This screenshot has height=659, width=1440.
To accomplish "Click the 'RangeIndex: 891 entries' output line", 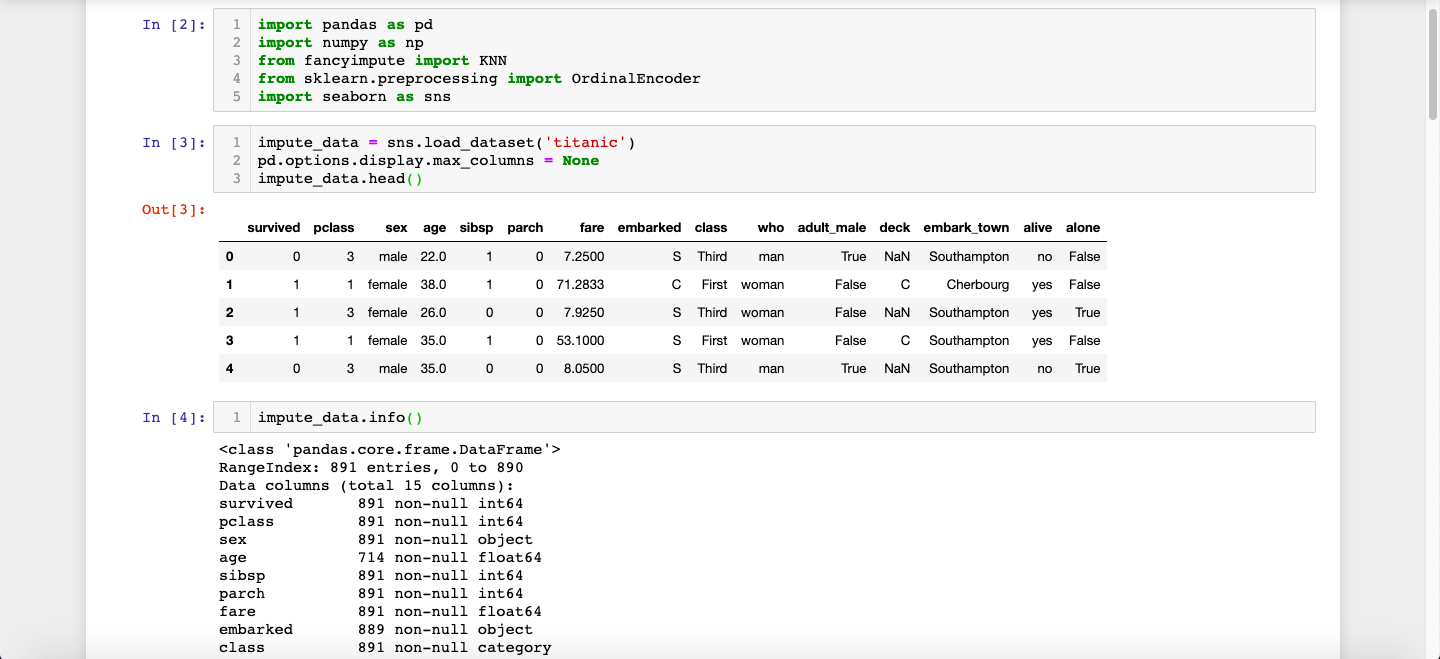I will (371, 467).
